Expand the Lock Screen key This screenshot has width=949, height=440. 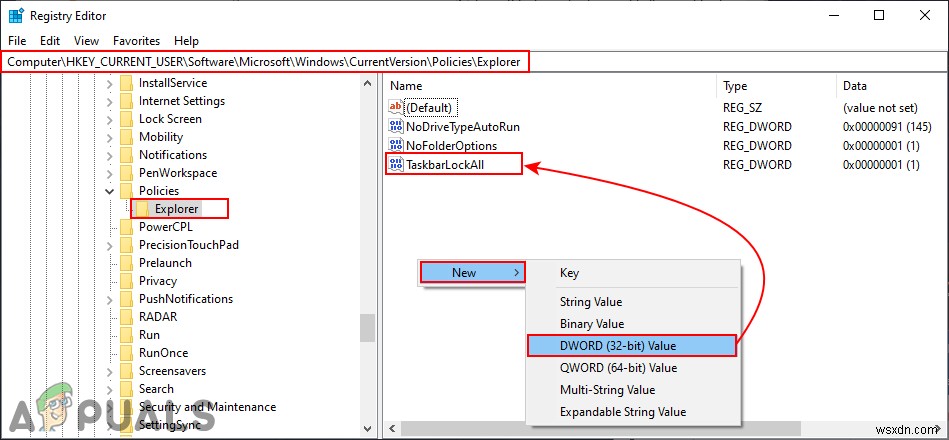pos(110,119)
